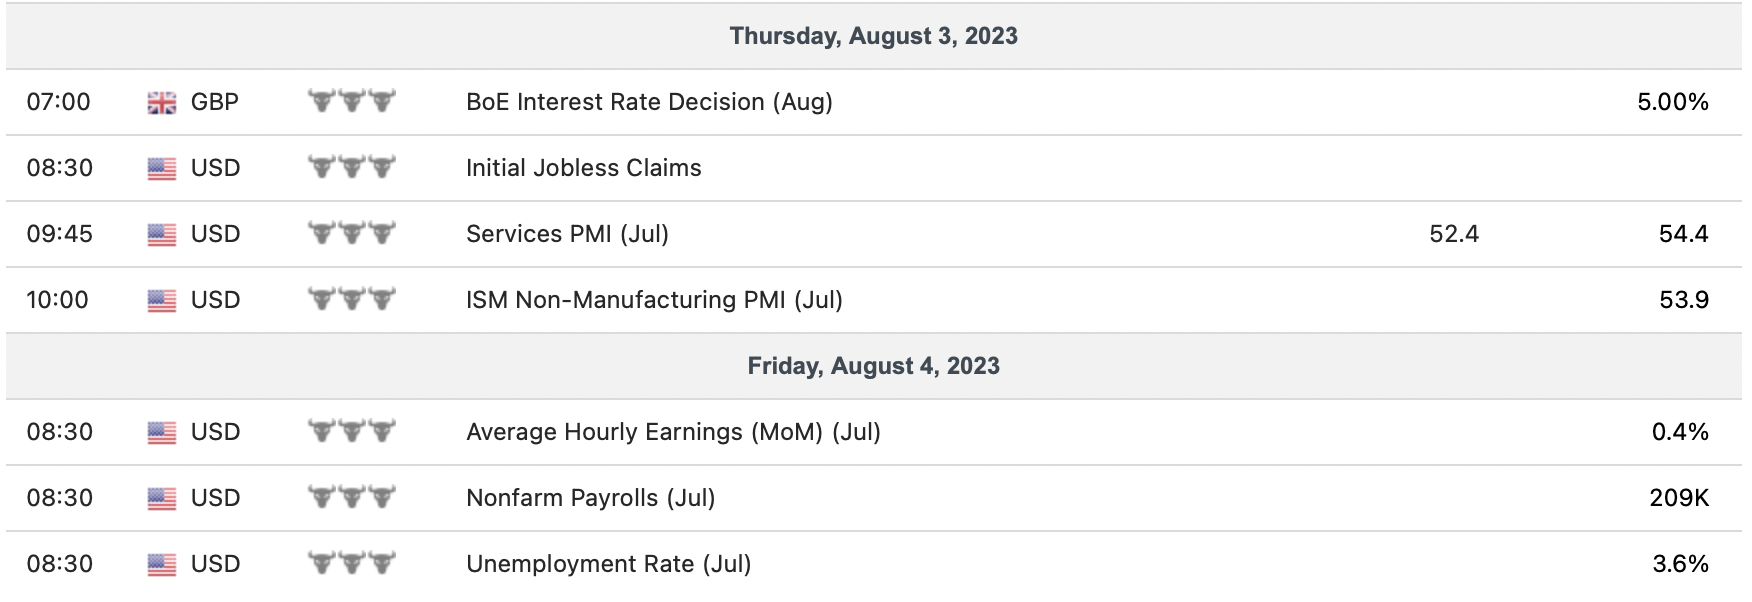
Task: Open ISM Non-Manufacturing PMI (Jul) event
Action: [x=654, y=300]
